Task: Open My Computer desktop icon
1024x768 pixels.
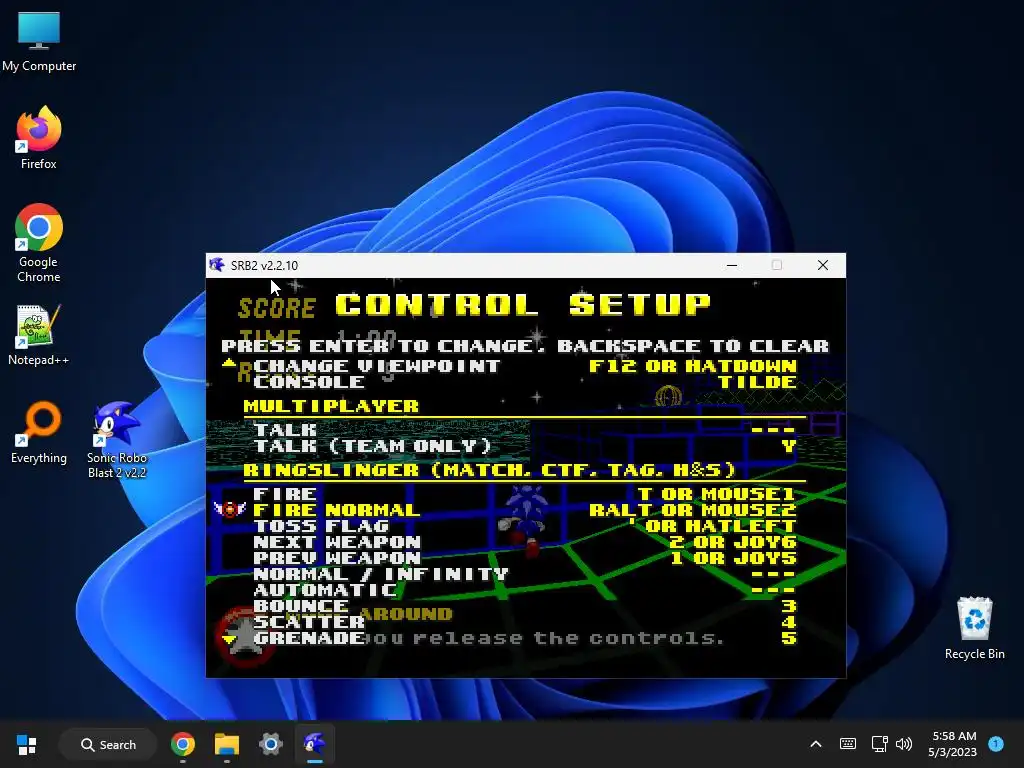Action: pos(39,41)
